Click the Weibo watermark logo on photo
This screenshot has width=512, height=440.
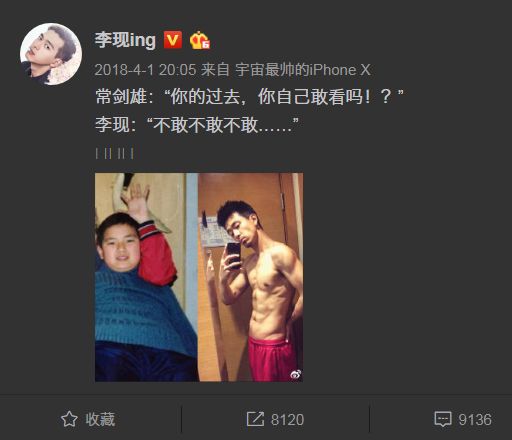[x=295, y=374]
